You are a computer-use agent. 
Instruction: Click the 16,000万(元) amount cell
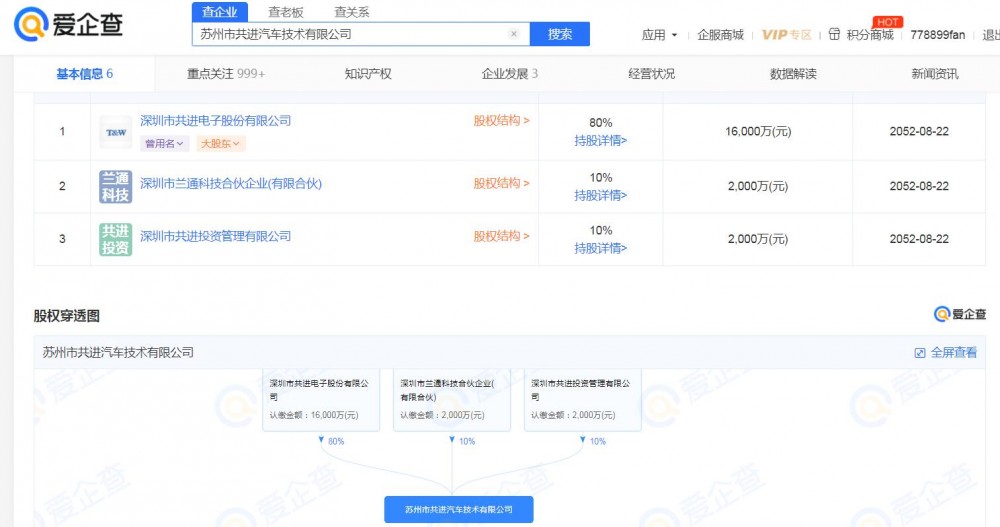point(758,131)
